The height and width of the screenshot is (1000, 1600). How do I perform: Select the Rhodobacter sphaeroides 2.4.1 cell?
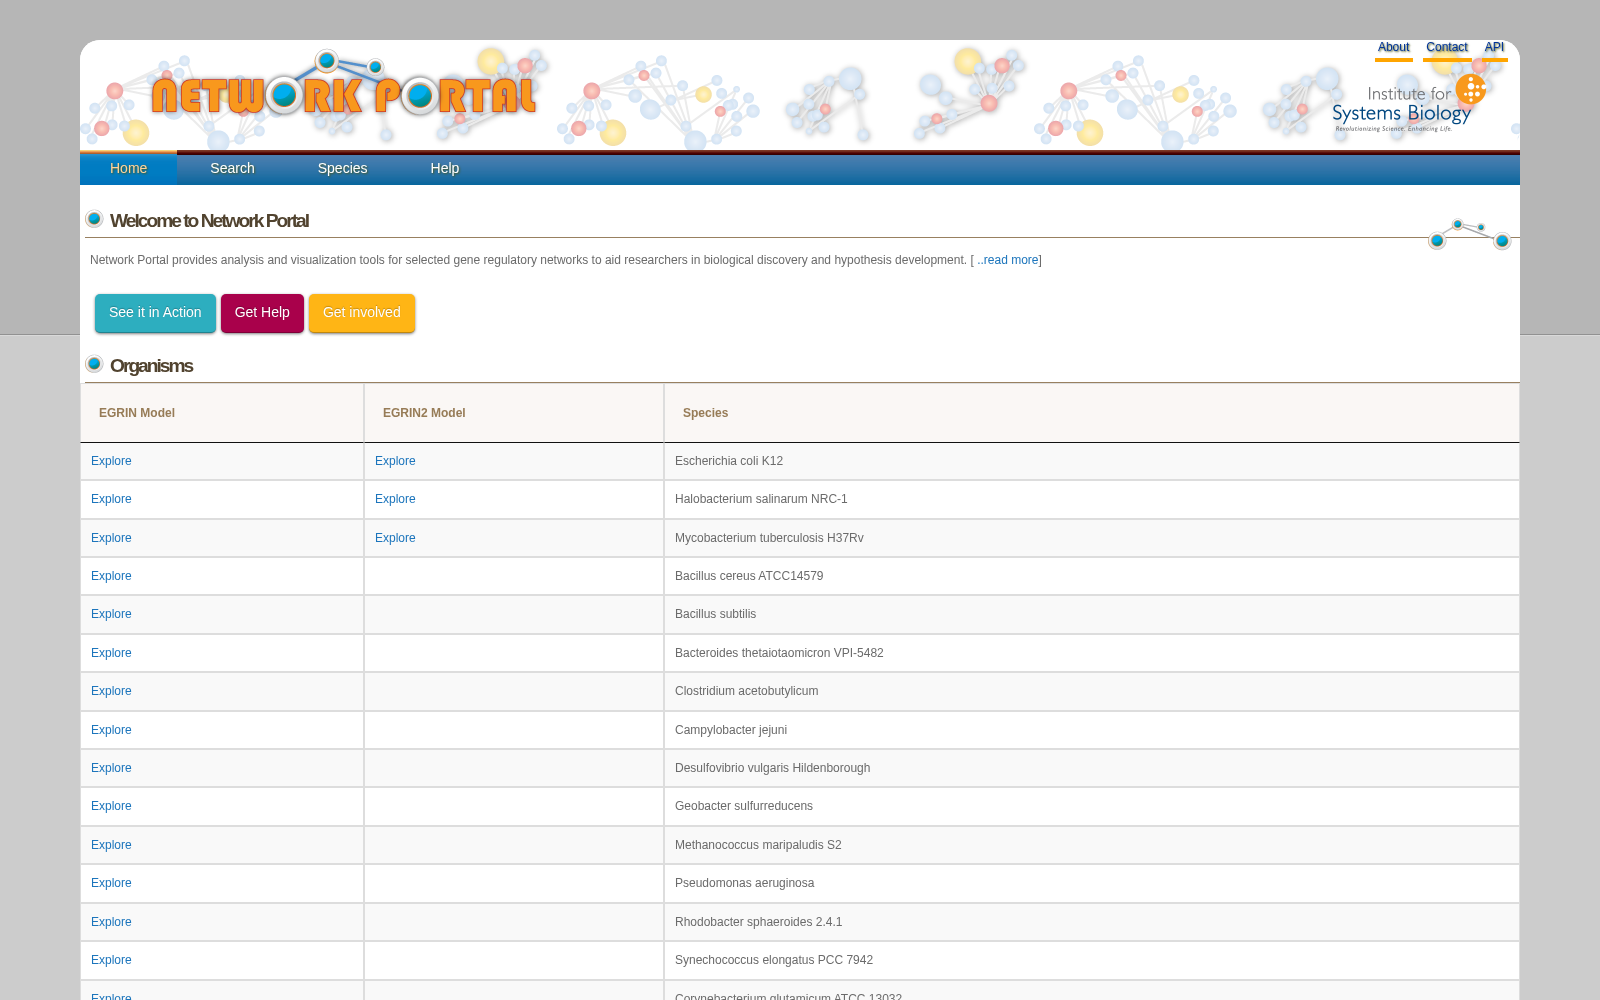(1092, 922)
